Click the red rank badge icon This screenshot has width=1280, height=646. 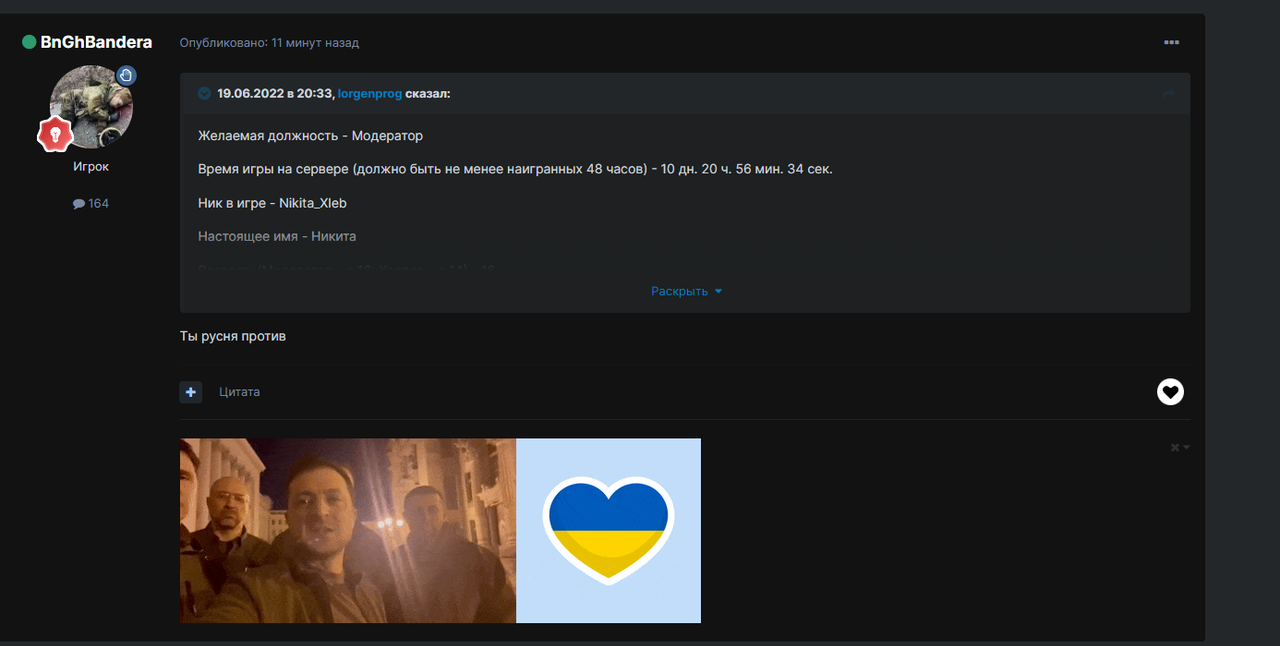tap(55, 134)
